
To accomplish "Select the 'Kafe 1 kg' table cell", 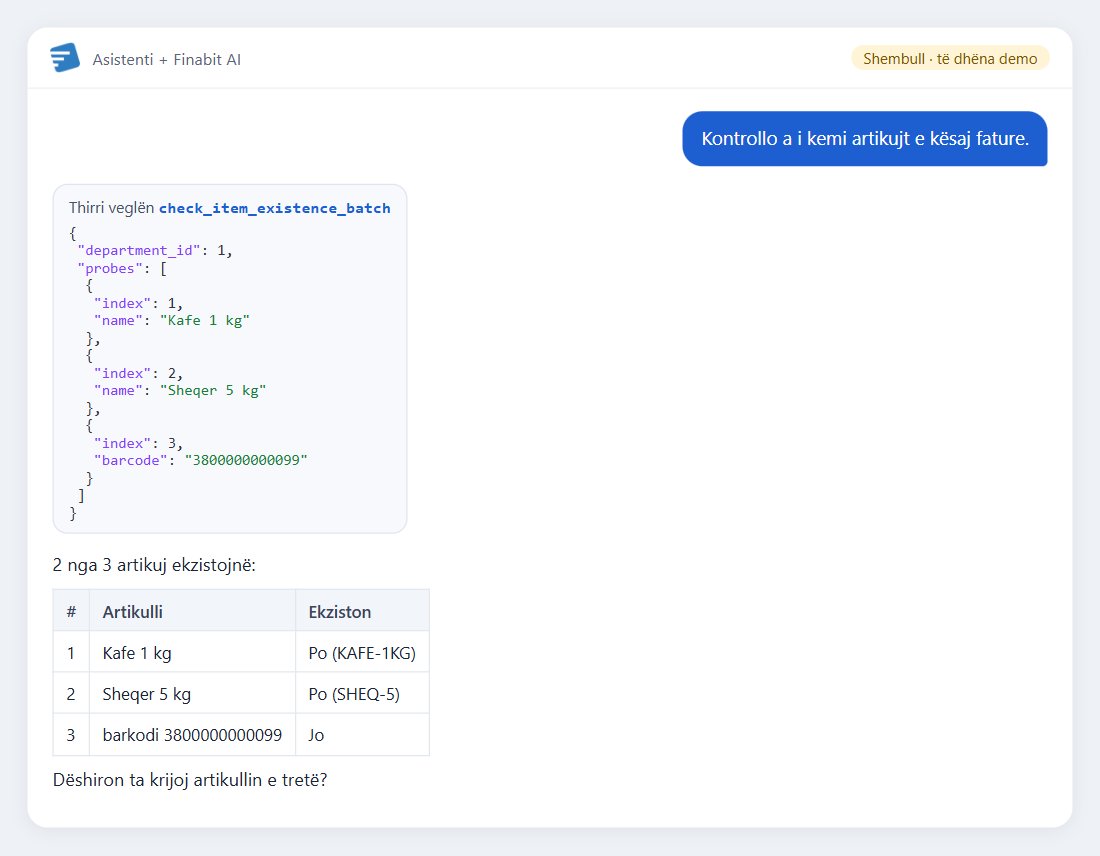I will [192, 653].
